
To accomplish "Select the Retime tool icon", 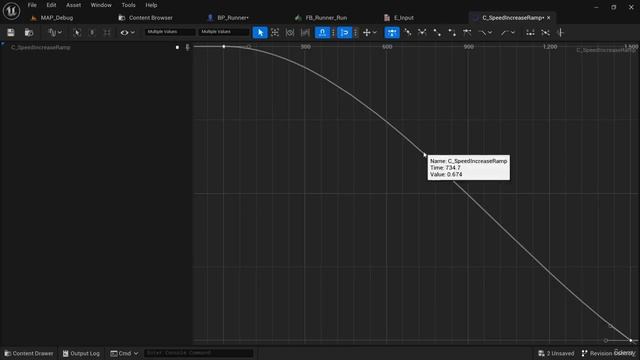I will (290, 33).
